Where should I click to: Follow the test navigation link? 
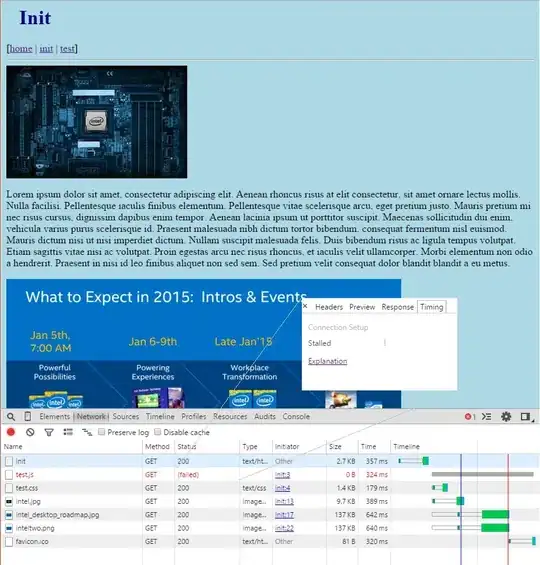[x=67, y=49]
